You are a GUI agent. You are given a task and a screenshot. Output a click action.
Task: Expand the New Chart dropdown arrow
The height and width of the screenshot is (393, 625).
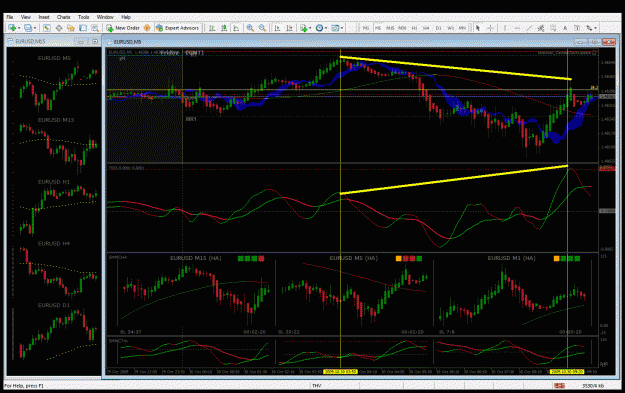[x=19, y=28]
